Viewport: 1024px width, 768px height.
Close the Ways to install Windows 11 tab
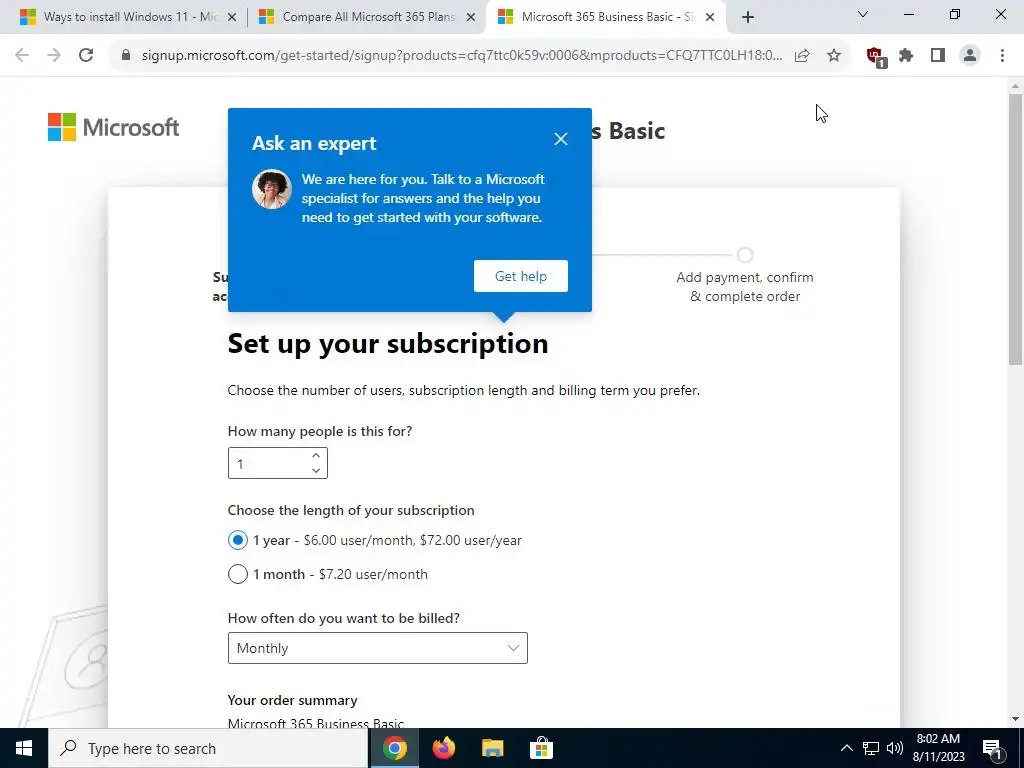click(232, 18)
